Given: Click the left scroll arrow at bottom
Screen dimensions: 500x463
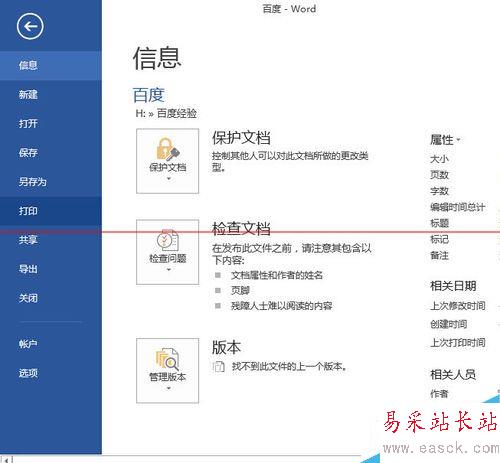Looking at the screenshot, I should point(6,459).
